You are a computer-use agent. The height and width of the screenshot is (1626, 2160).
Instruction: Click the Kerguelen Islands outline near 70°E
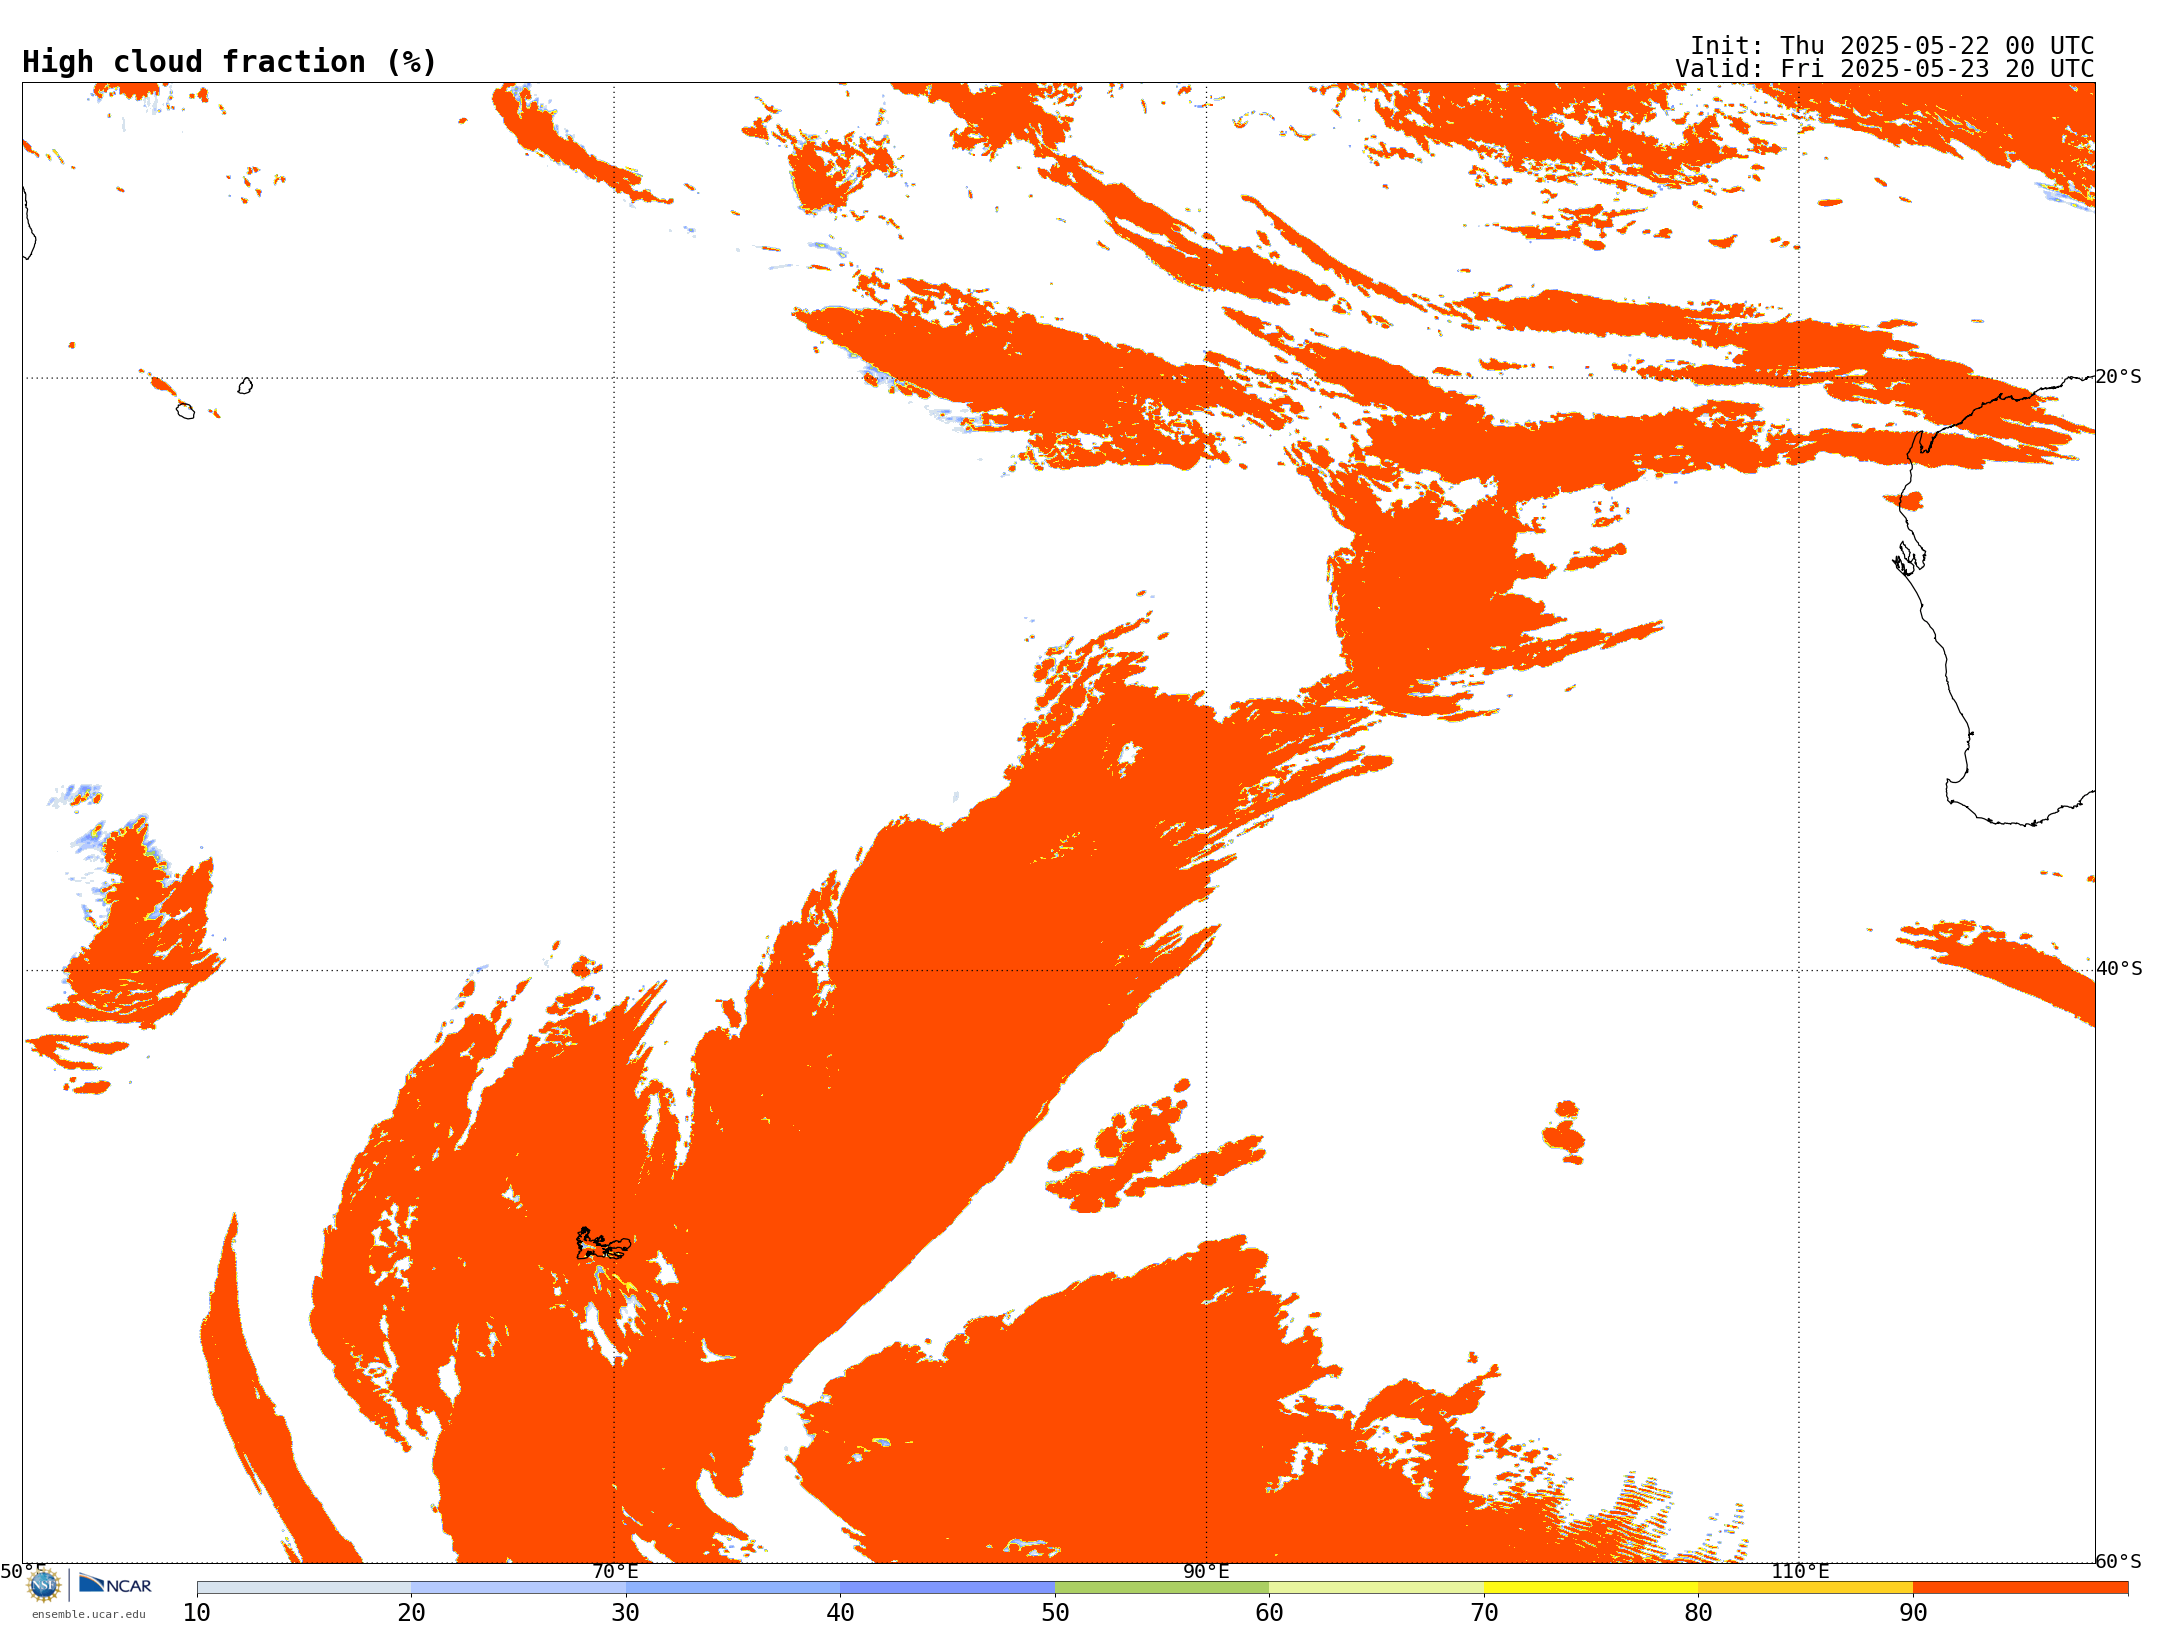point(603,1245)
